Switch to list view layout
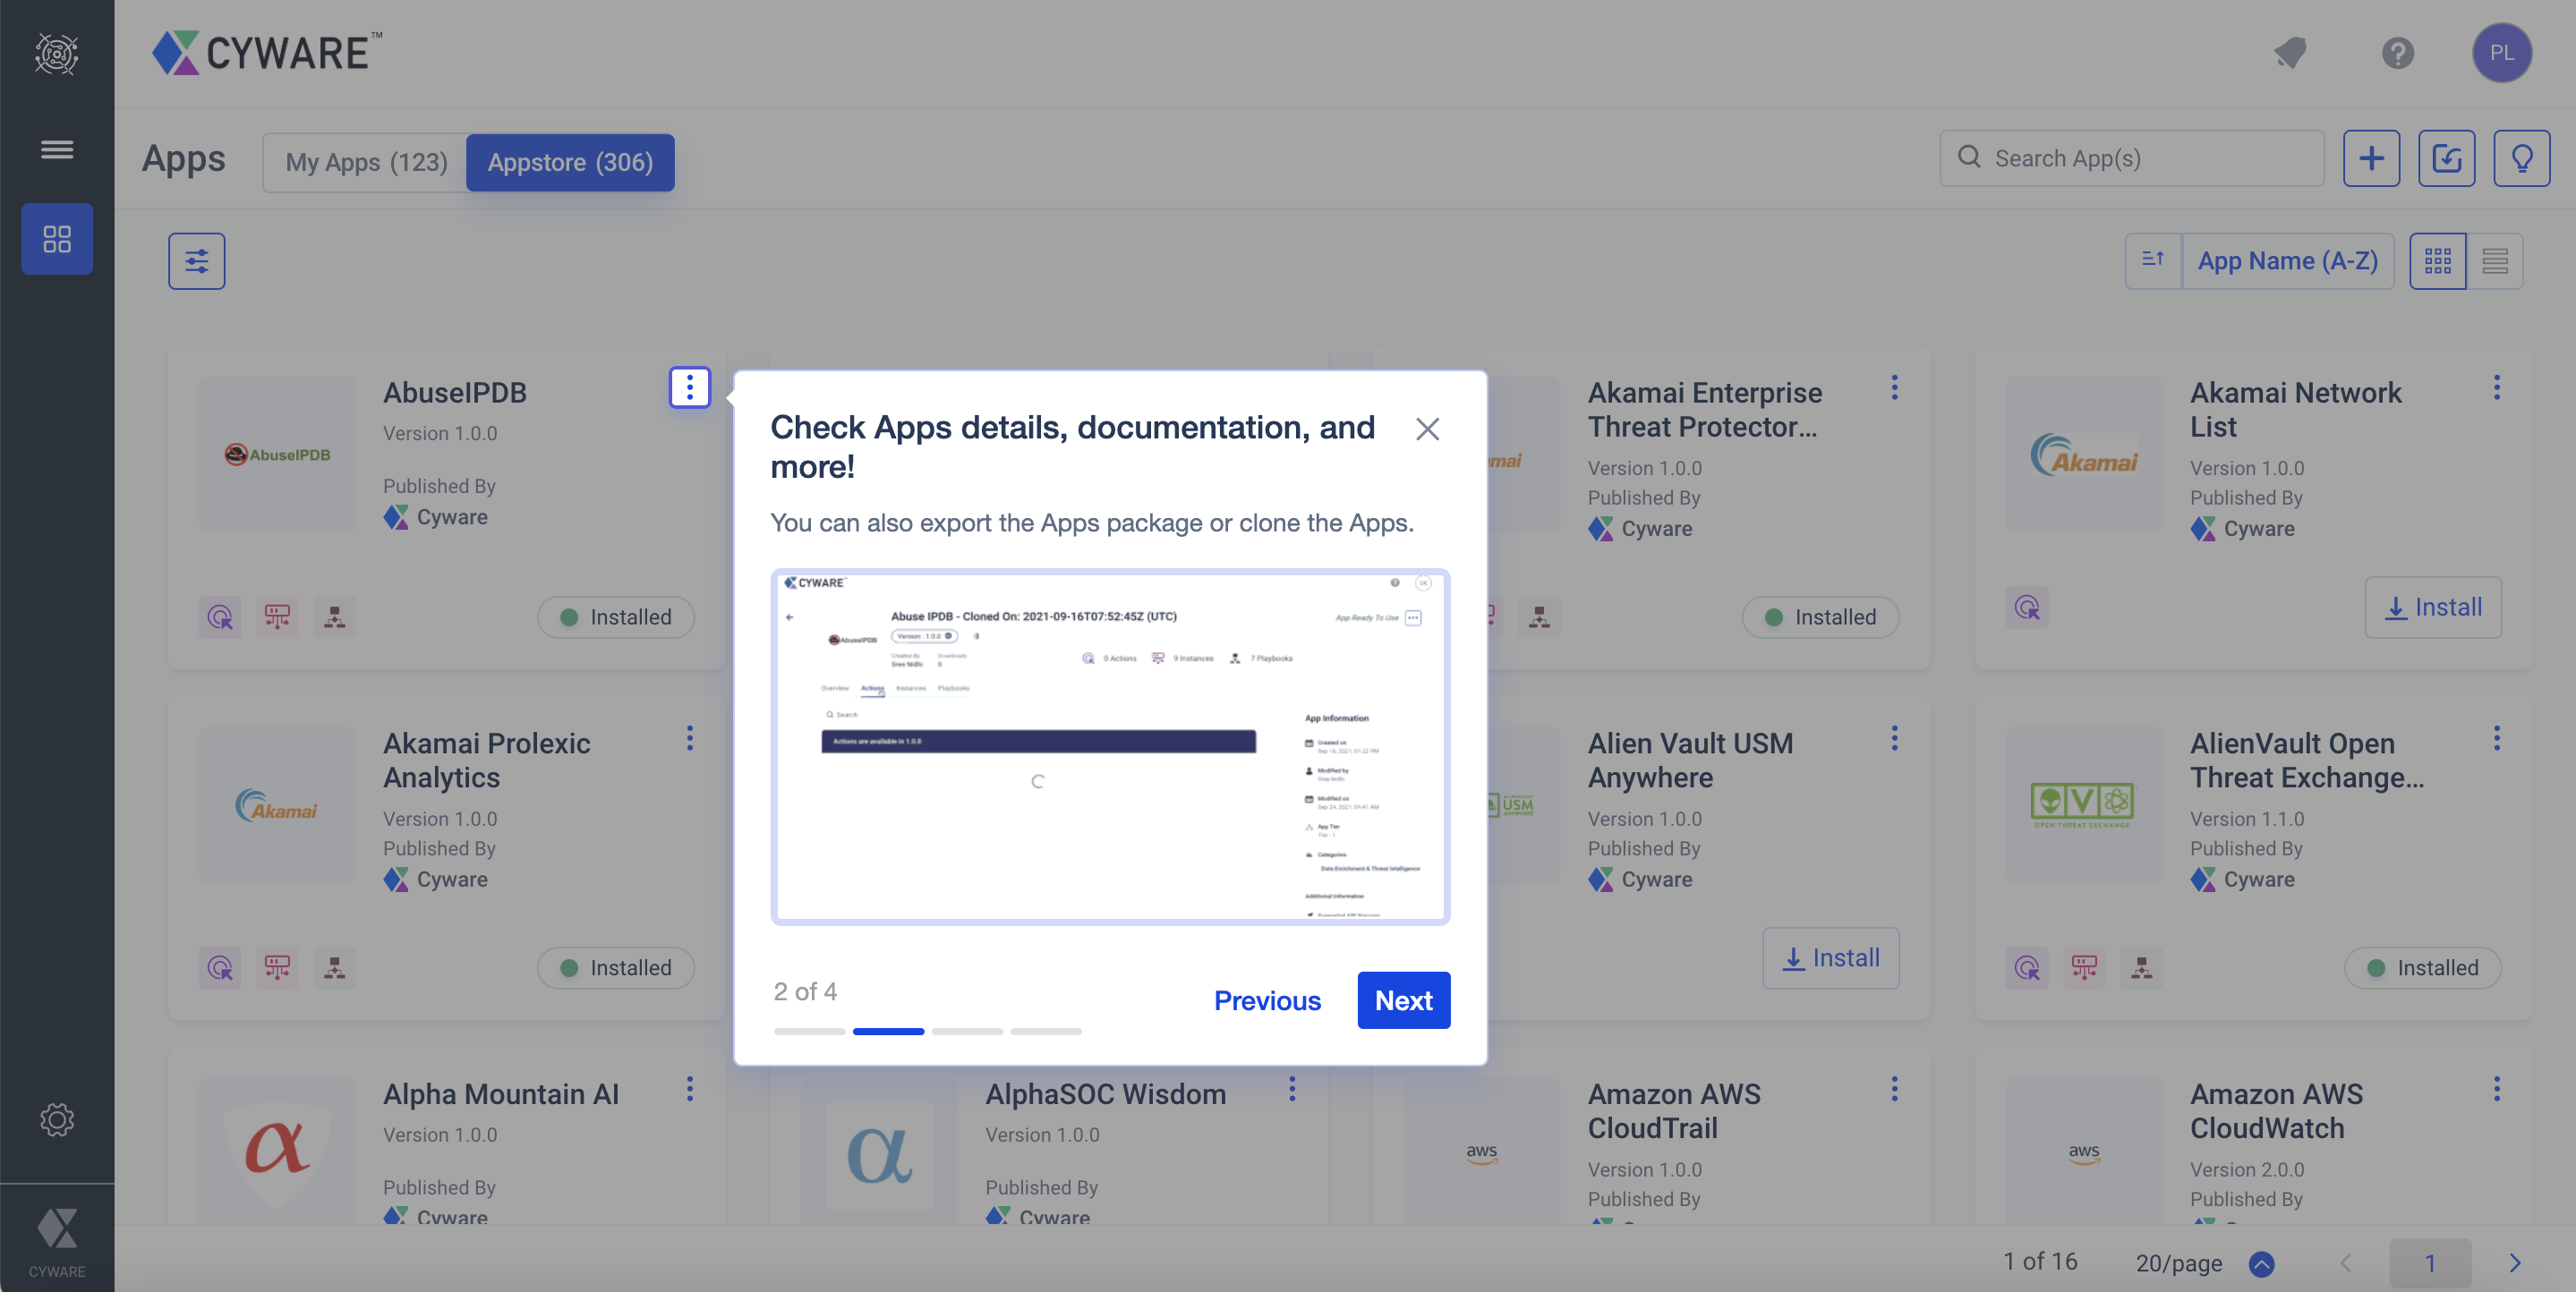This screenshot has height=1292, width=2576. [x=2494, y=261]
